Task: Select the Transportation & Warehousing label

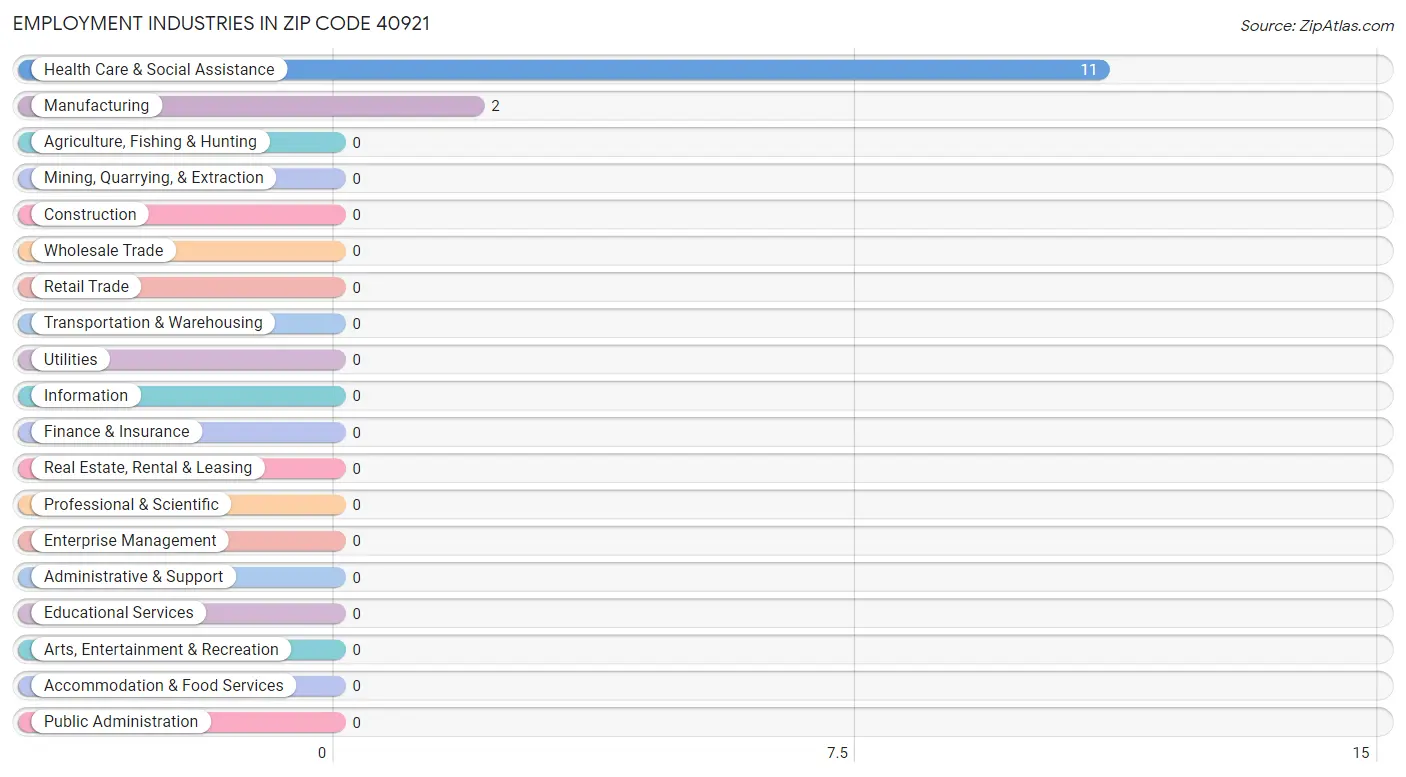Action: (x=153, y=323)
